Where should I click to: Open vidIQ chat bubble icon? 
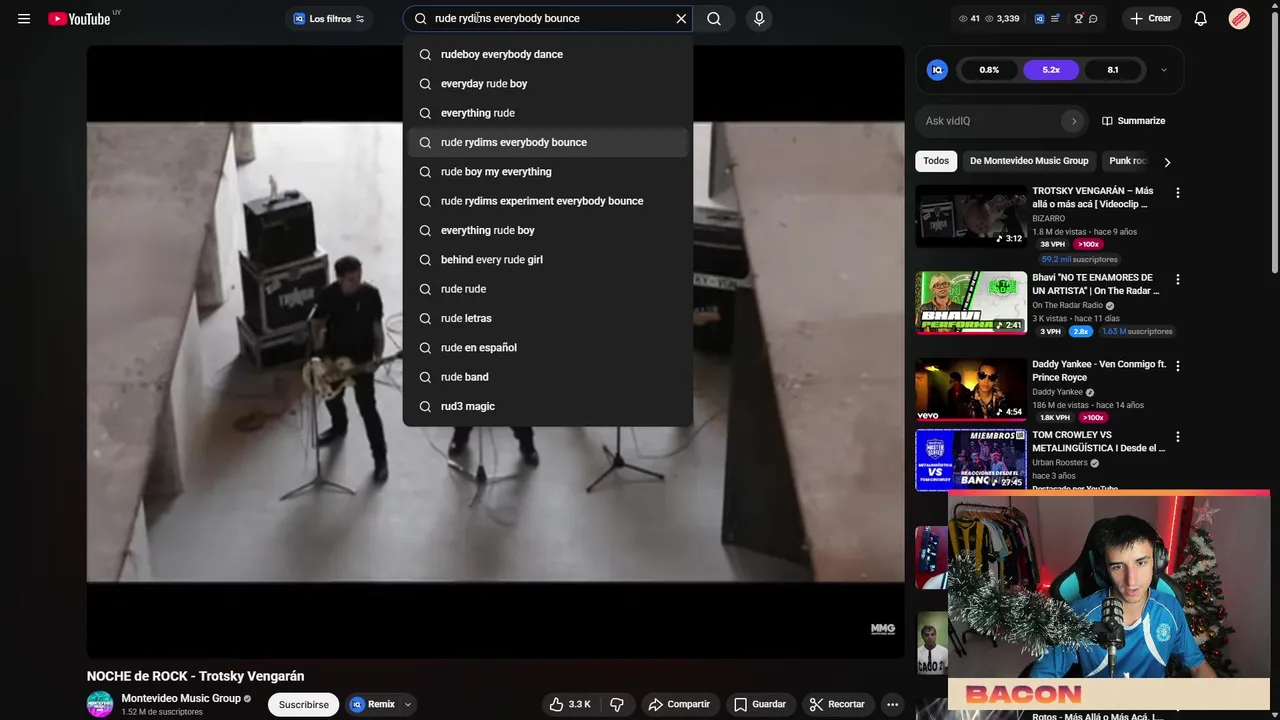point(1093,19)
